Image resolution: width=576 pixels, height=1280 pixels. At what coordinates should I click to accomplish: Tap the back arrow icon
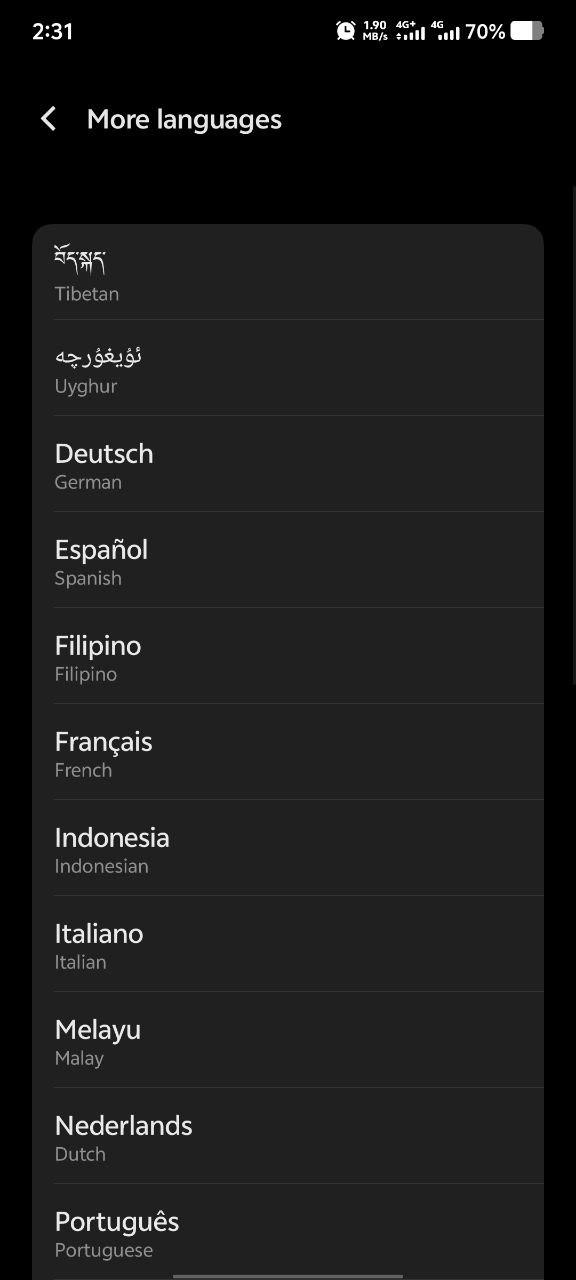[48, 119]
